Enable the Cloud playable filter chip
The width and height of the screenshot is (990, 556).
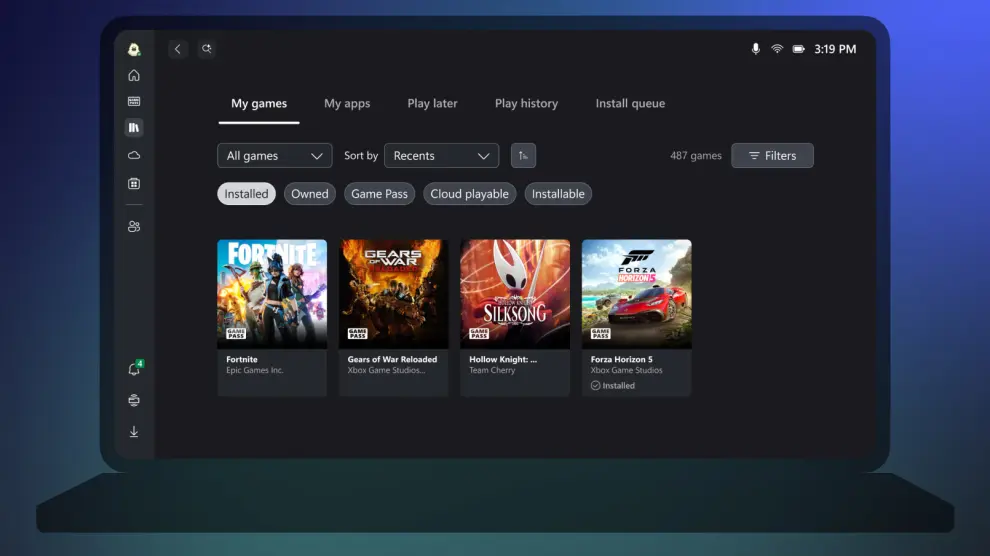(x=469, y=194)
